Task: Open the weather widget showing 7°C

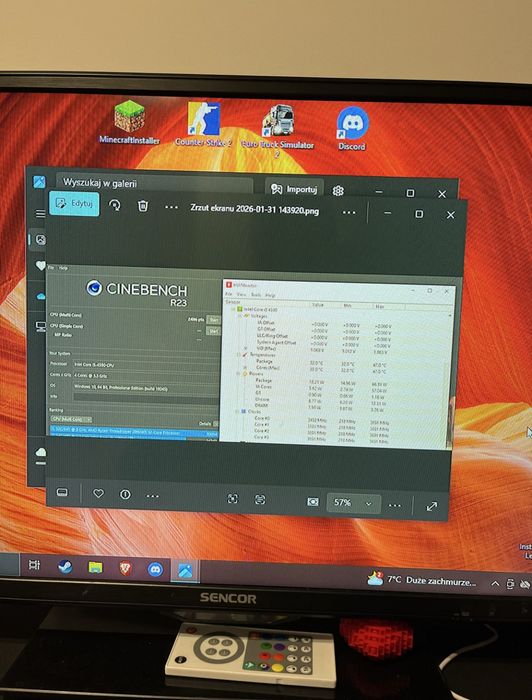Action: click(x=421, y=580)
